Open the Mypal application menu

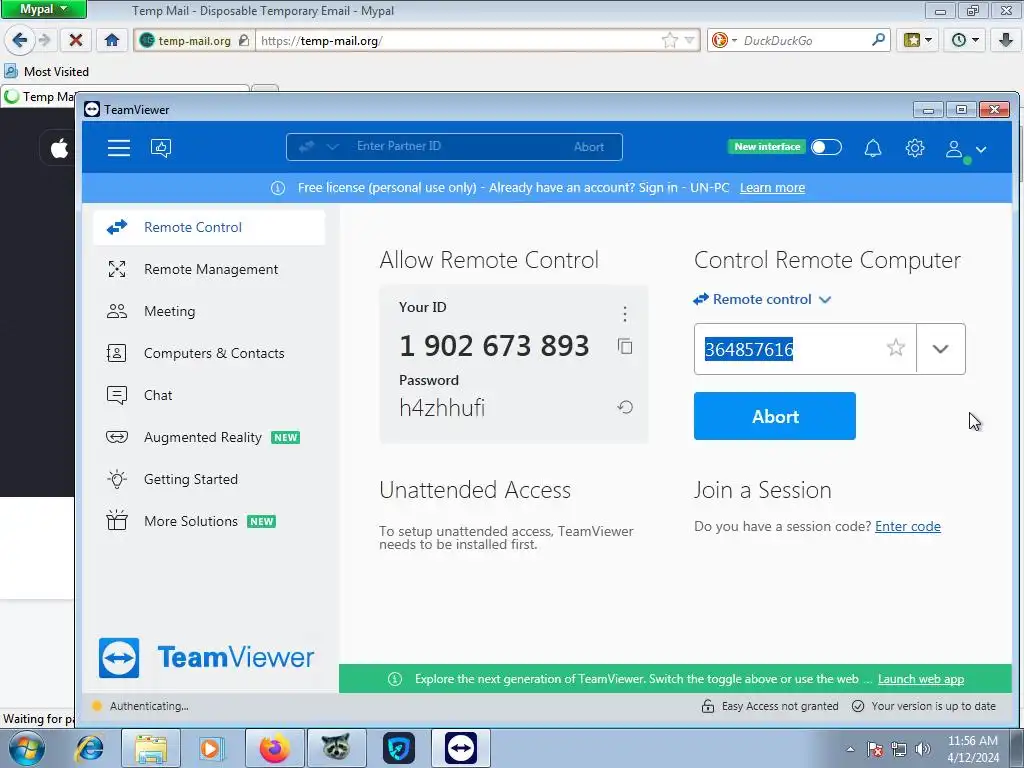(43, 9)
